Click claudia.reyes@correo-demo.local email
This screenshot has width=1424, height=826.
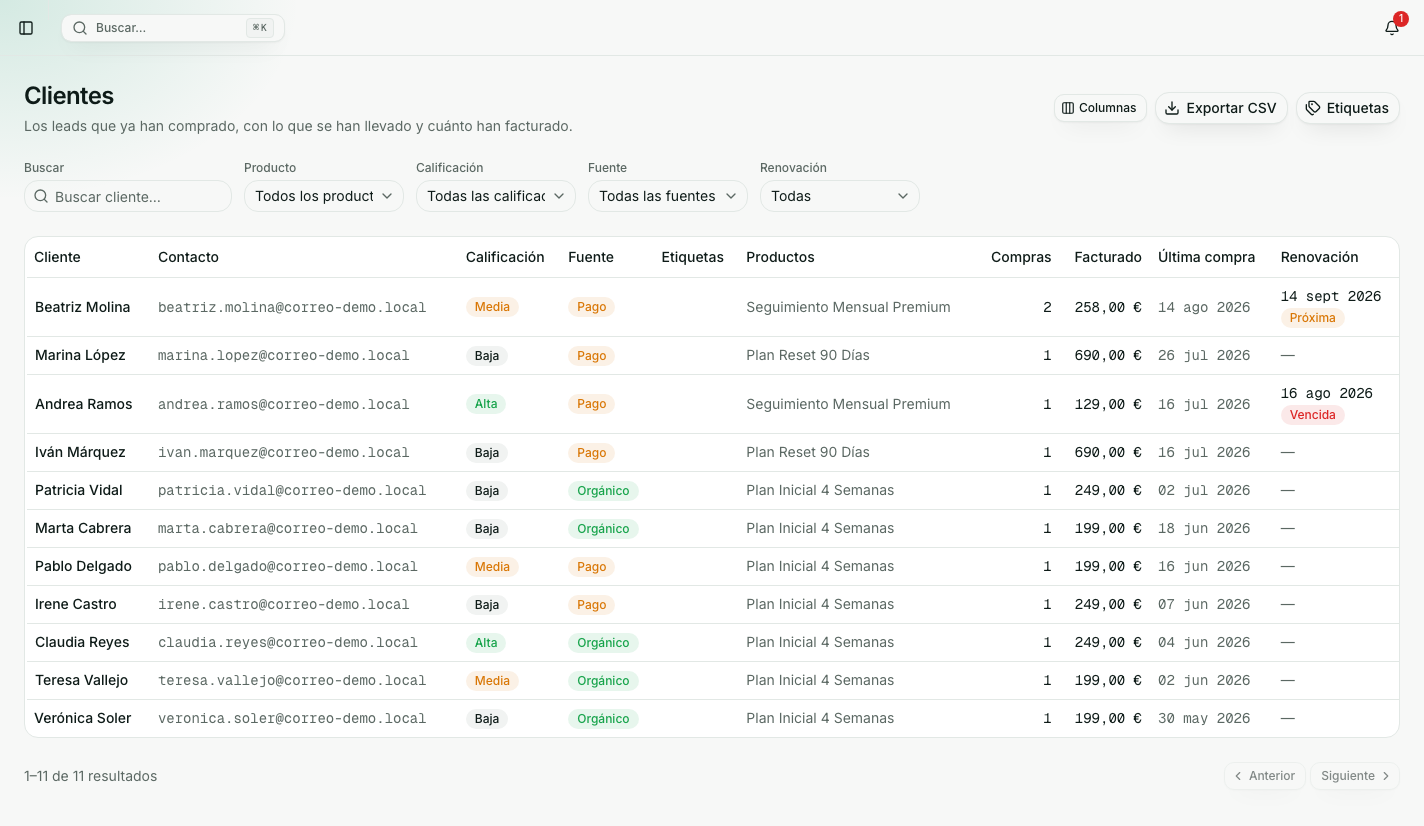coord(288,642)
